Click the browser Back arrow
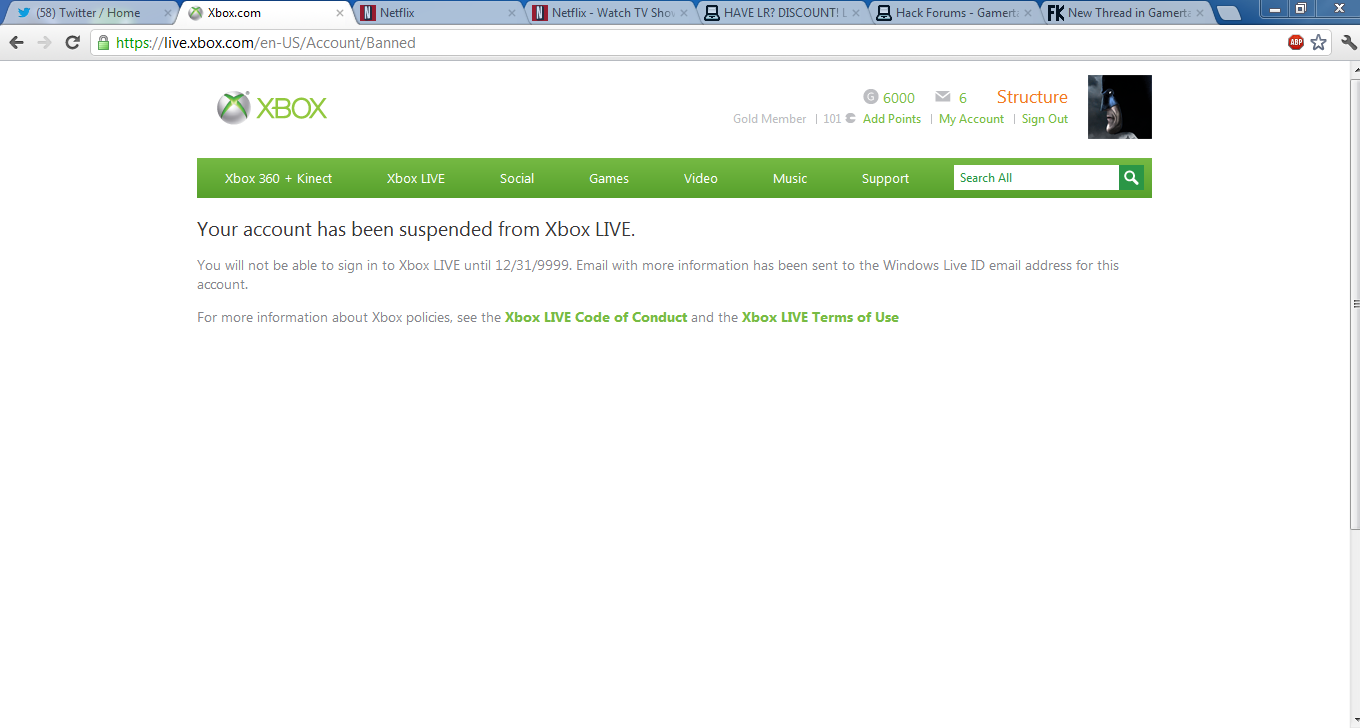The height and width of the screenshot is (728, 1360). 16,43
